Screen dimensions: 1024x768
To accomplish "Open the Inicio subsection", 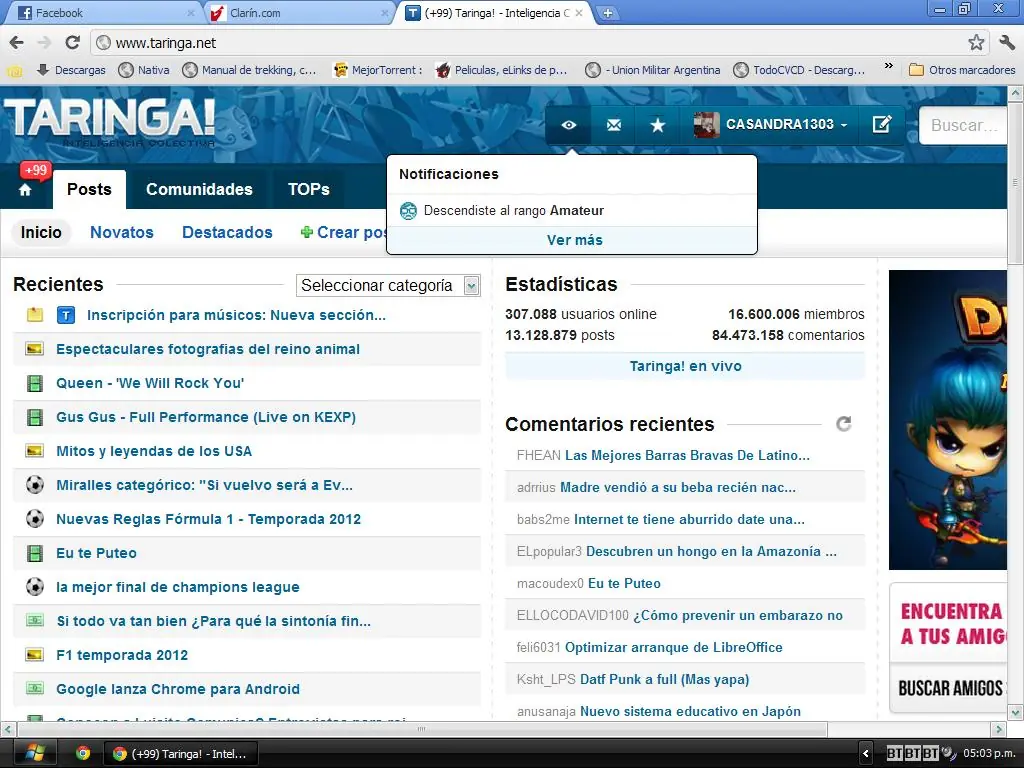I will (40, 232).
